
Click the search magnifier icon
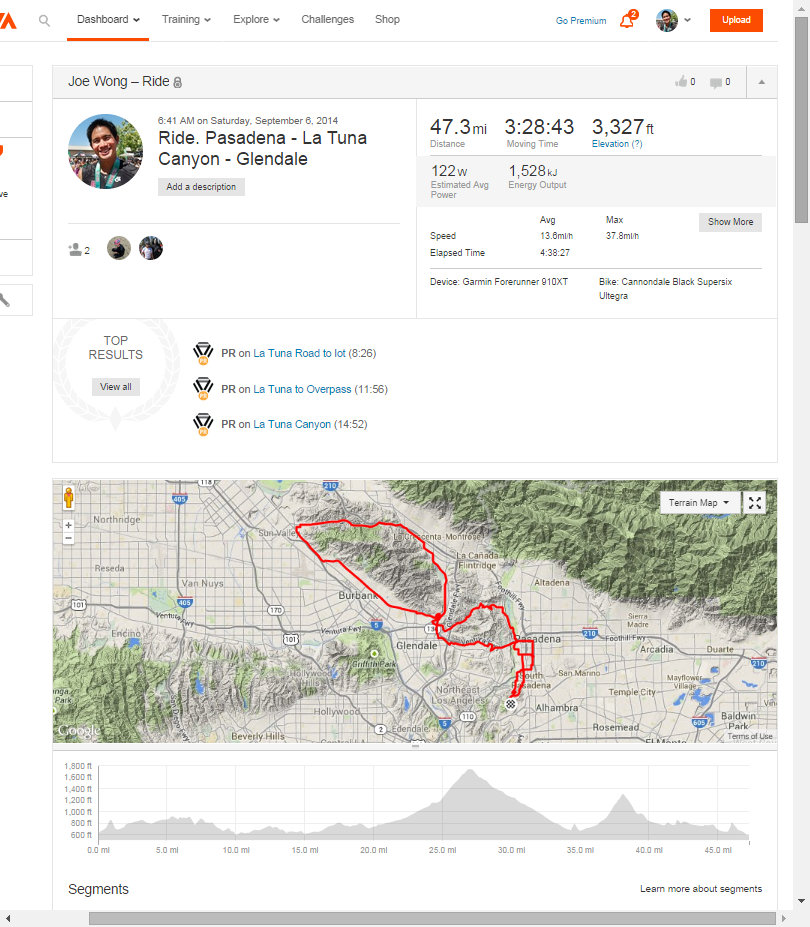tap(44, 20)
